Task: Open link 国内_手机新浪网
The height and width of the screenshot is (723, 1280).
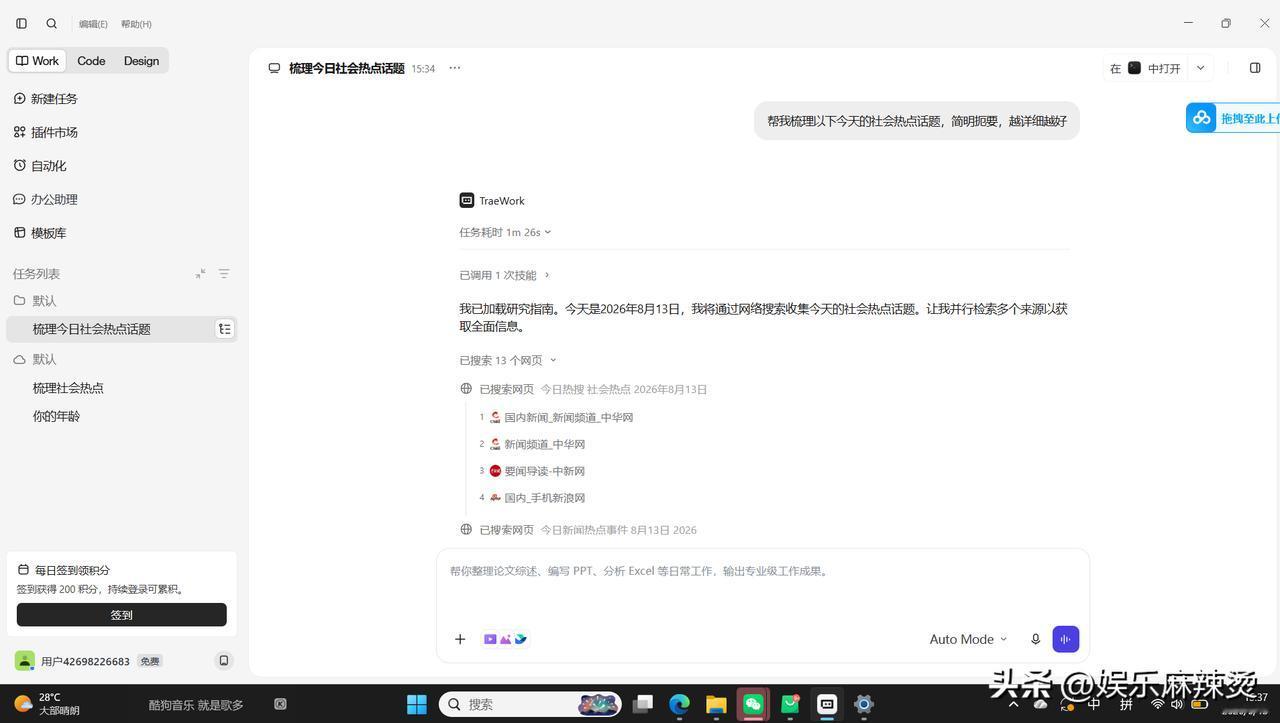Action: click(x=544, y=498)
